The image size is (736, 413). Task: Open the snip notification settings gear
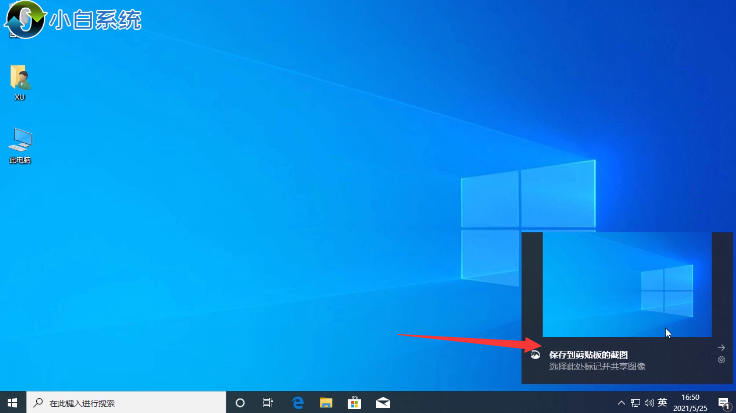722,359
